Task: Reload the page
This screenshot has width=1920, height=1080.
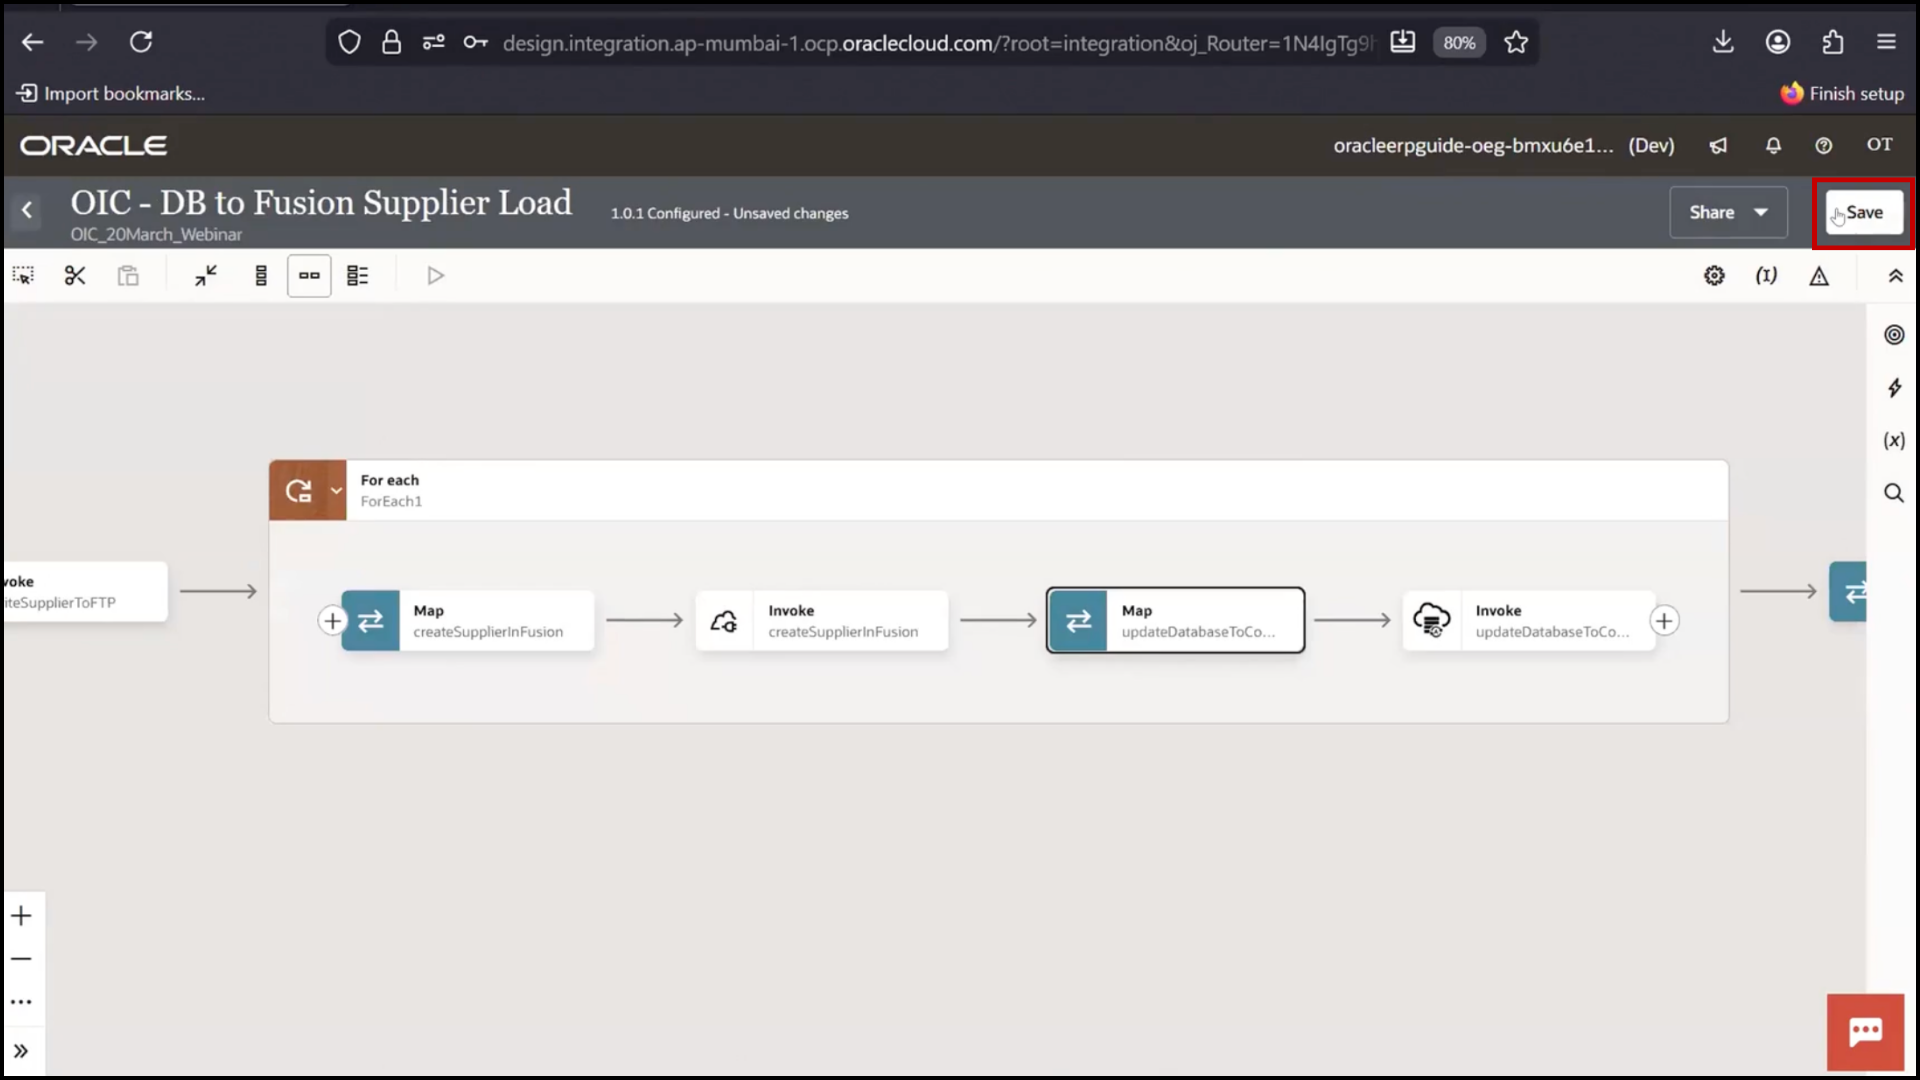Action: [141, 42]
